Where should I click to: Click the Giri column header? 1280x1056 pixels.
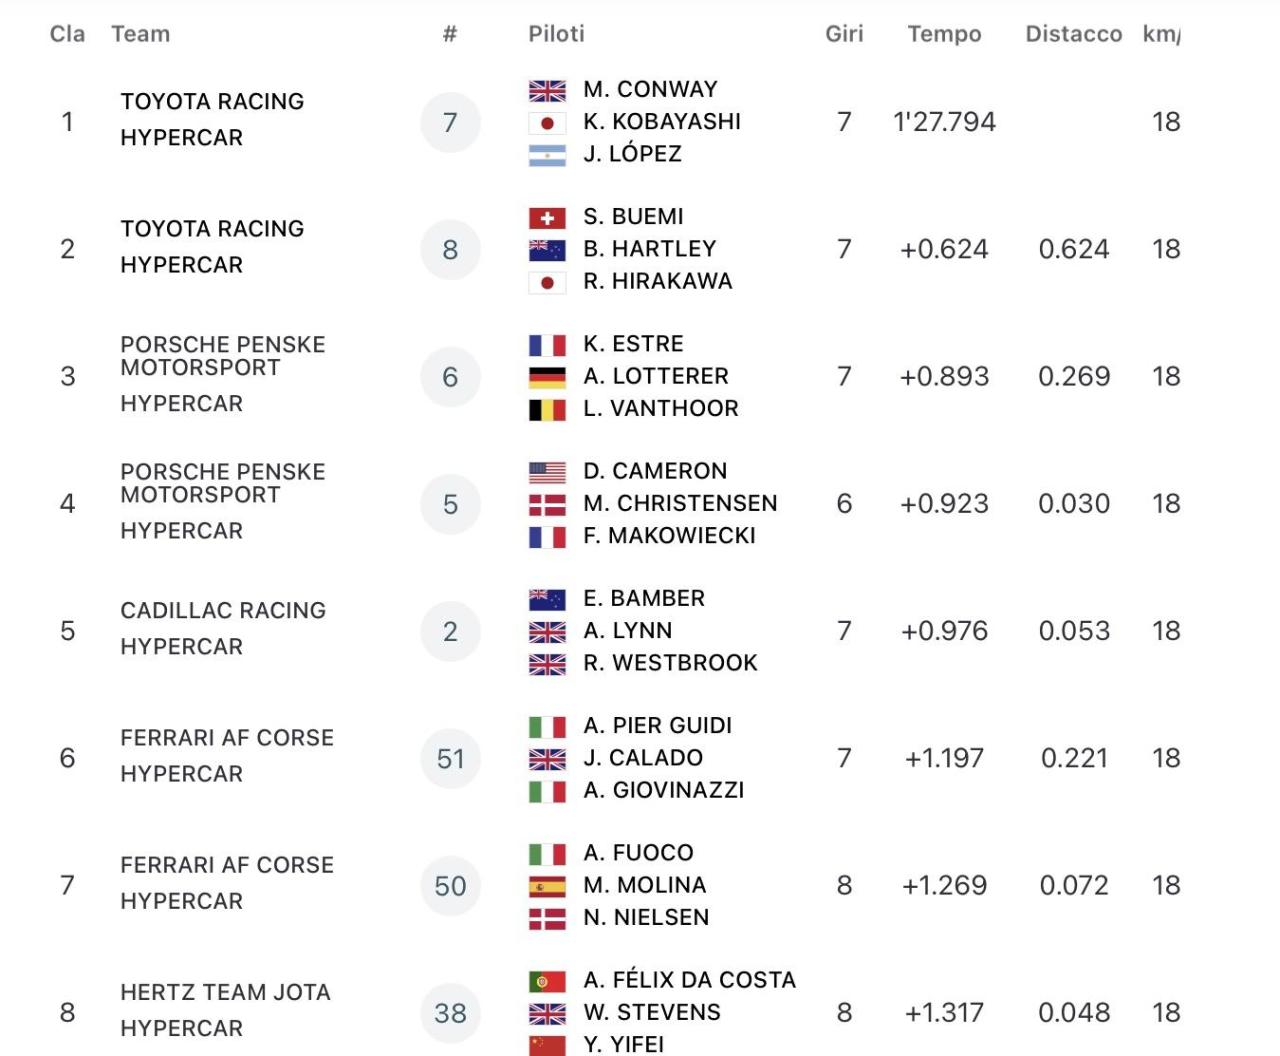[x=844, y=34]
